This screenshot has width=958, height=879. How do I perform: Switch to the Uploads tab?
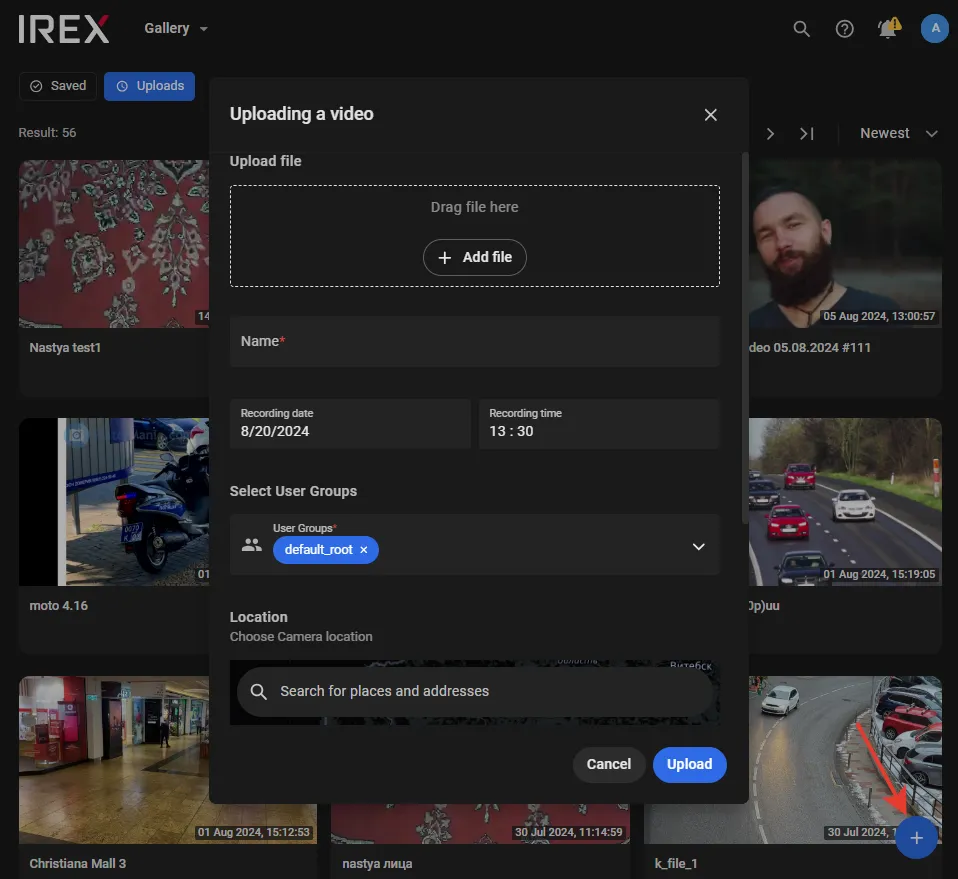149,86
